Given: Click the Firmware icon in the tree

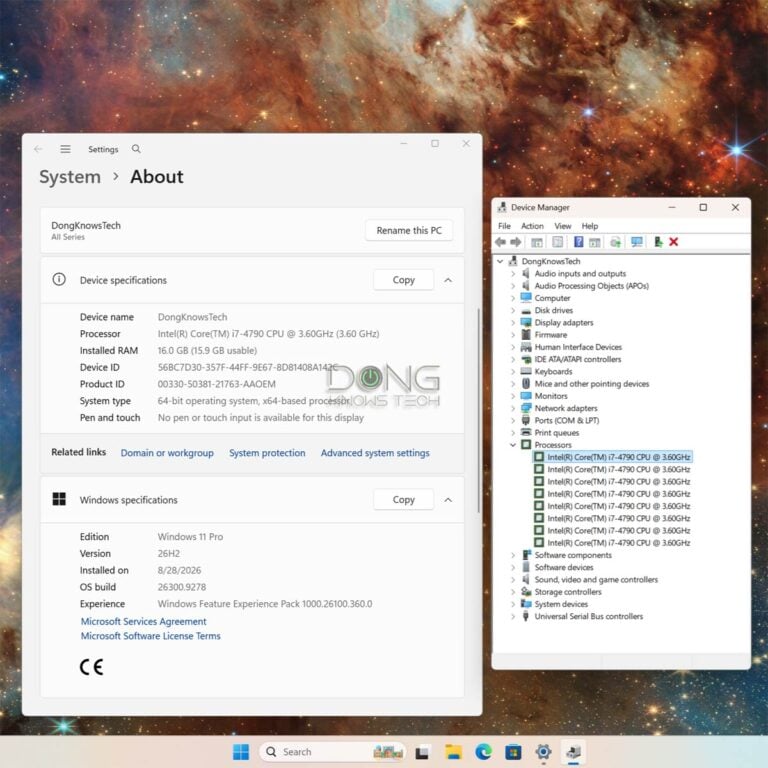Looking at the screenshot, I should coord(526,335).
